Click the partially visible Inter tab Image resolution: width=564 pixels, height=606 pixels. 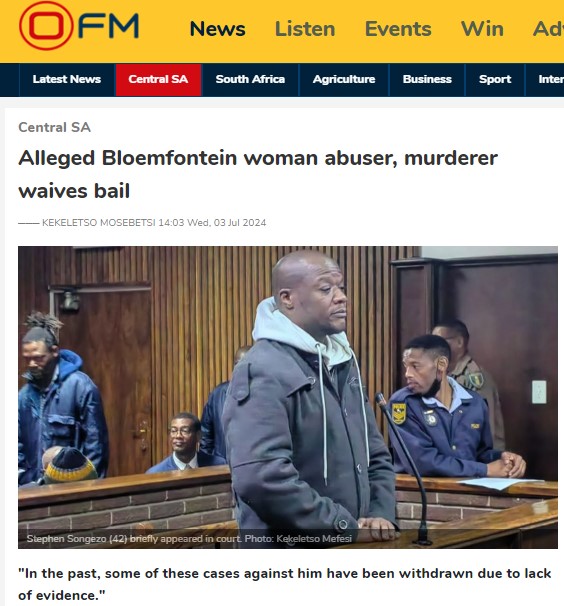coord(550,80)
